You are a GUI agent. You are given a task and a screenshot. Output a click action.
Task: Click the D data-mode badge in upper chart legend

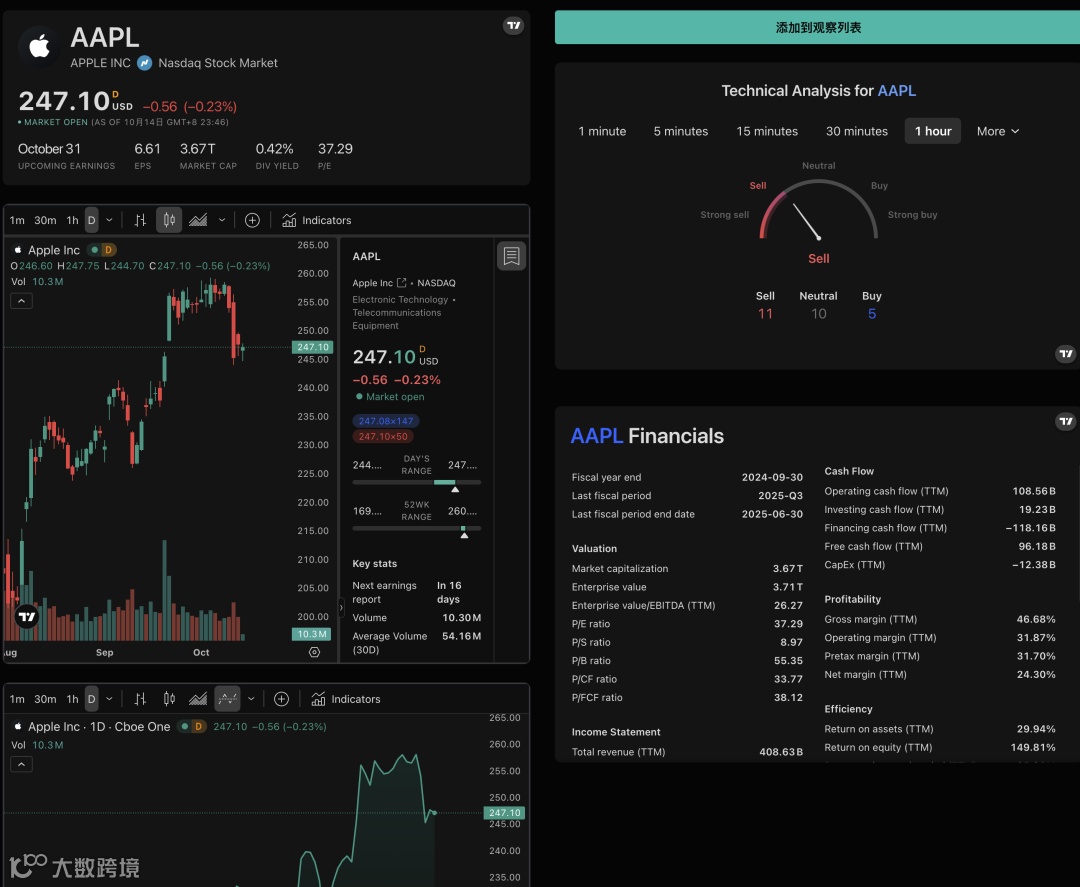[108, 250]
